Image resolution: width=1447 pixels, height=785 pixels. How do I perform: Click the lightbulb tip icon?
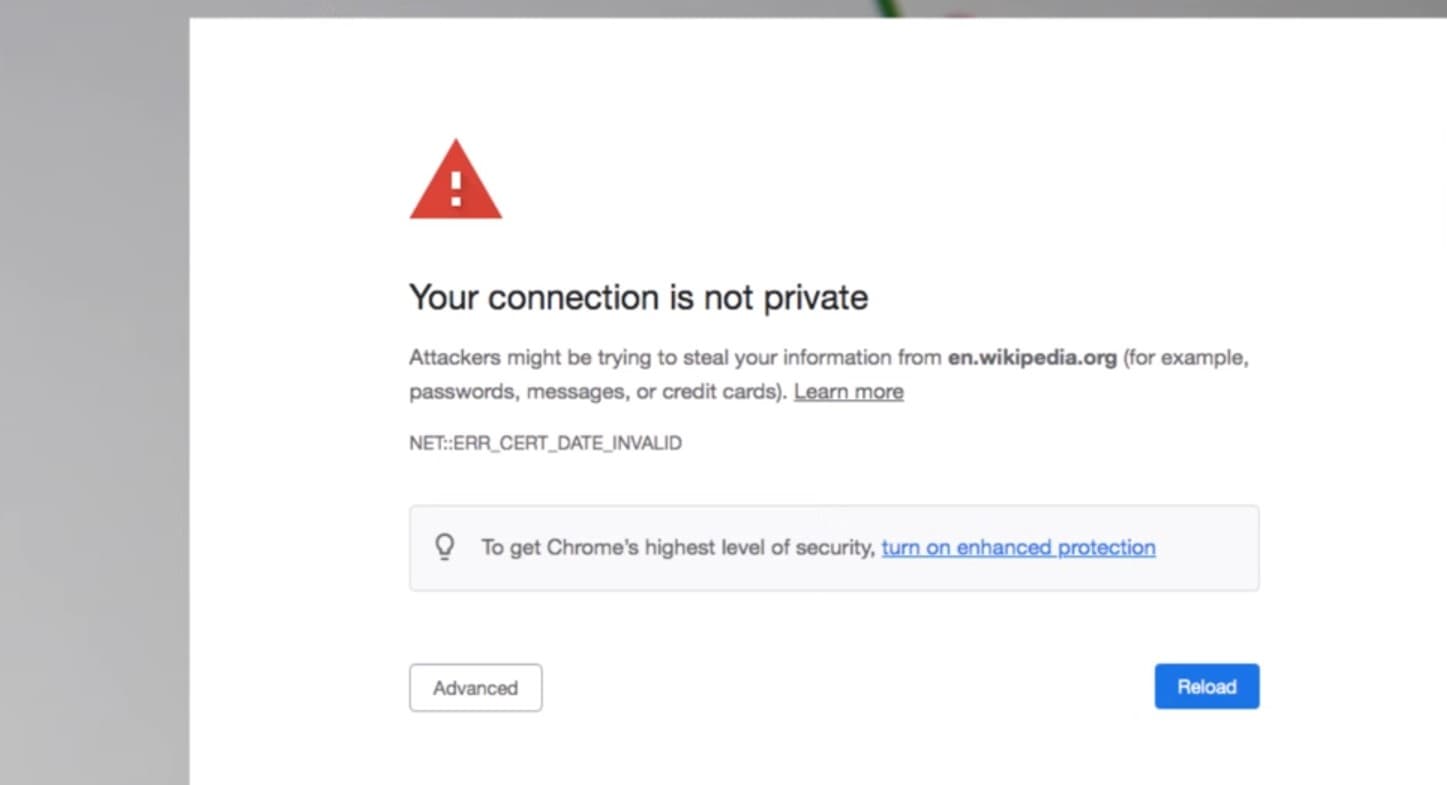pos(445,547)
